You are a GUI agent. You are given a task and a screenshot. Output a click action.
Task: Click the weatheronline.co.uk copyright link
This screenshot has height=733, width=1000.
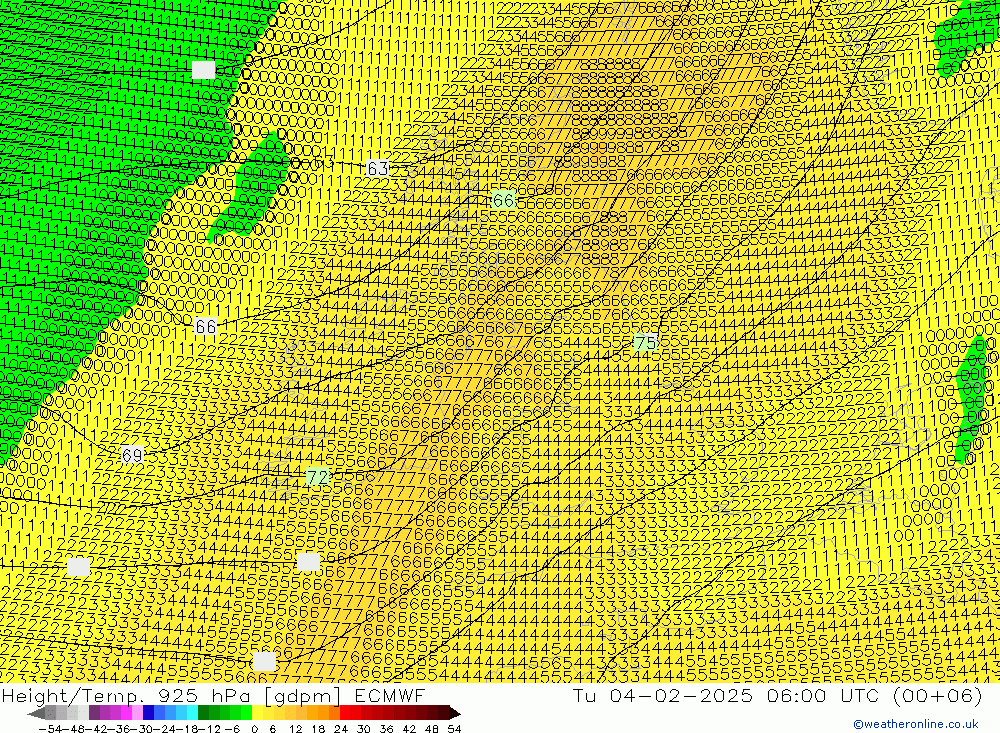(916, 724)
